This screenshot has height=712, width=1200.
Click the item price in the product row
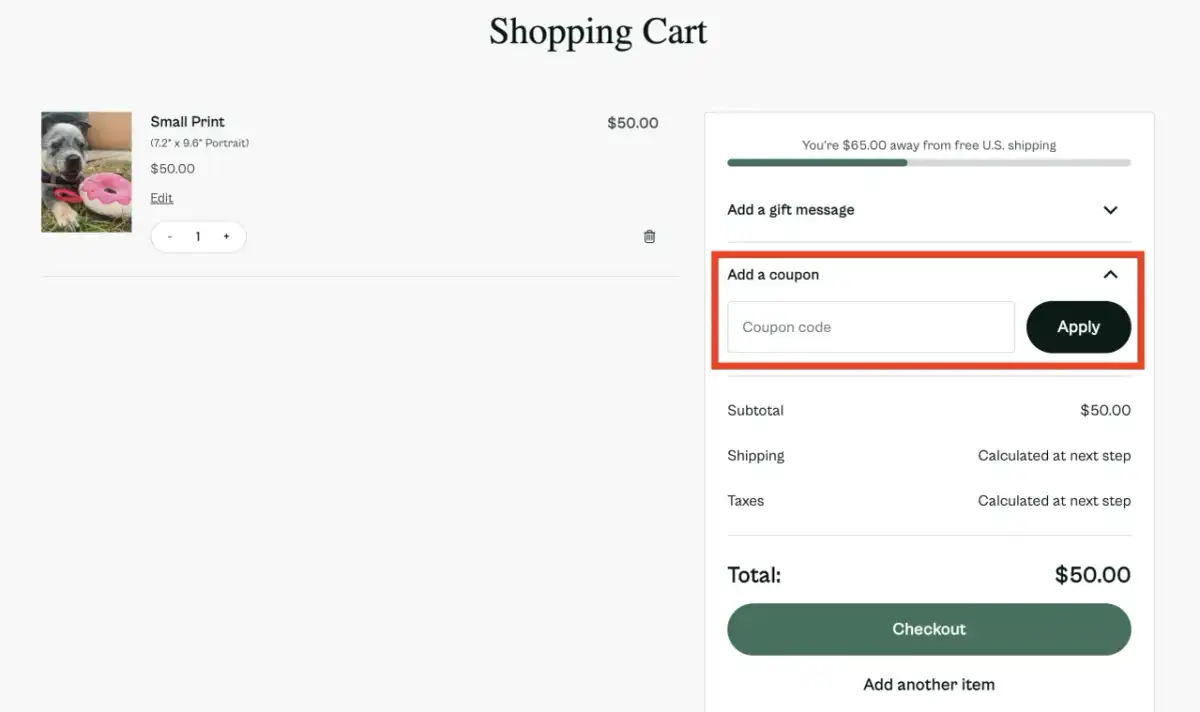coord(633,123)
